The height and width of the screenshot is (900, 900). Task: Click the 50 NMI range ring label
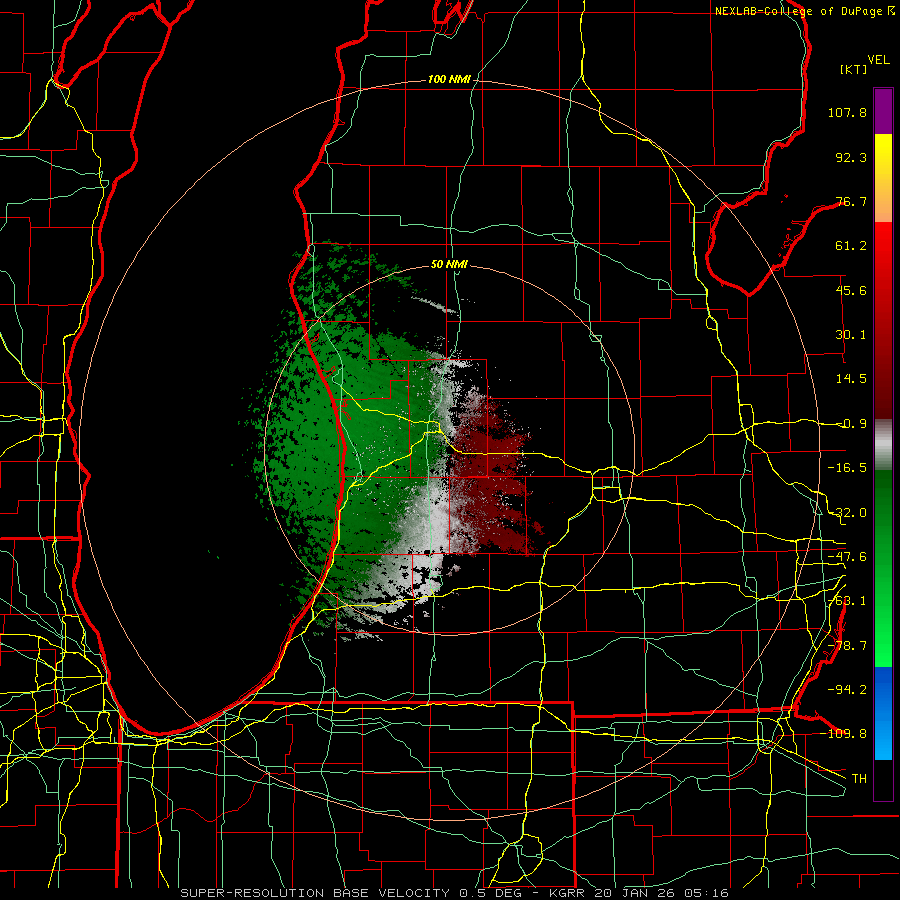[449, 265]
